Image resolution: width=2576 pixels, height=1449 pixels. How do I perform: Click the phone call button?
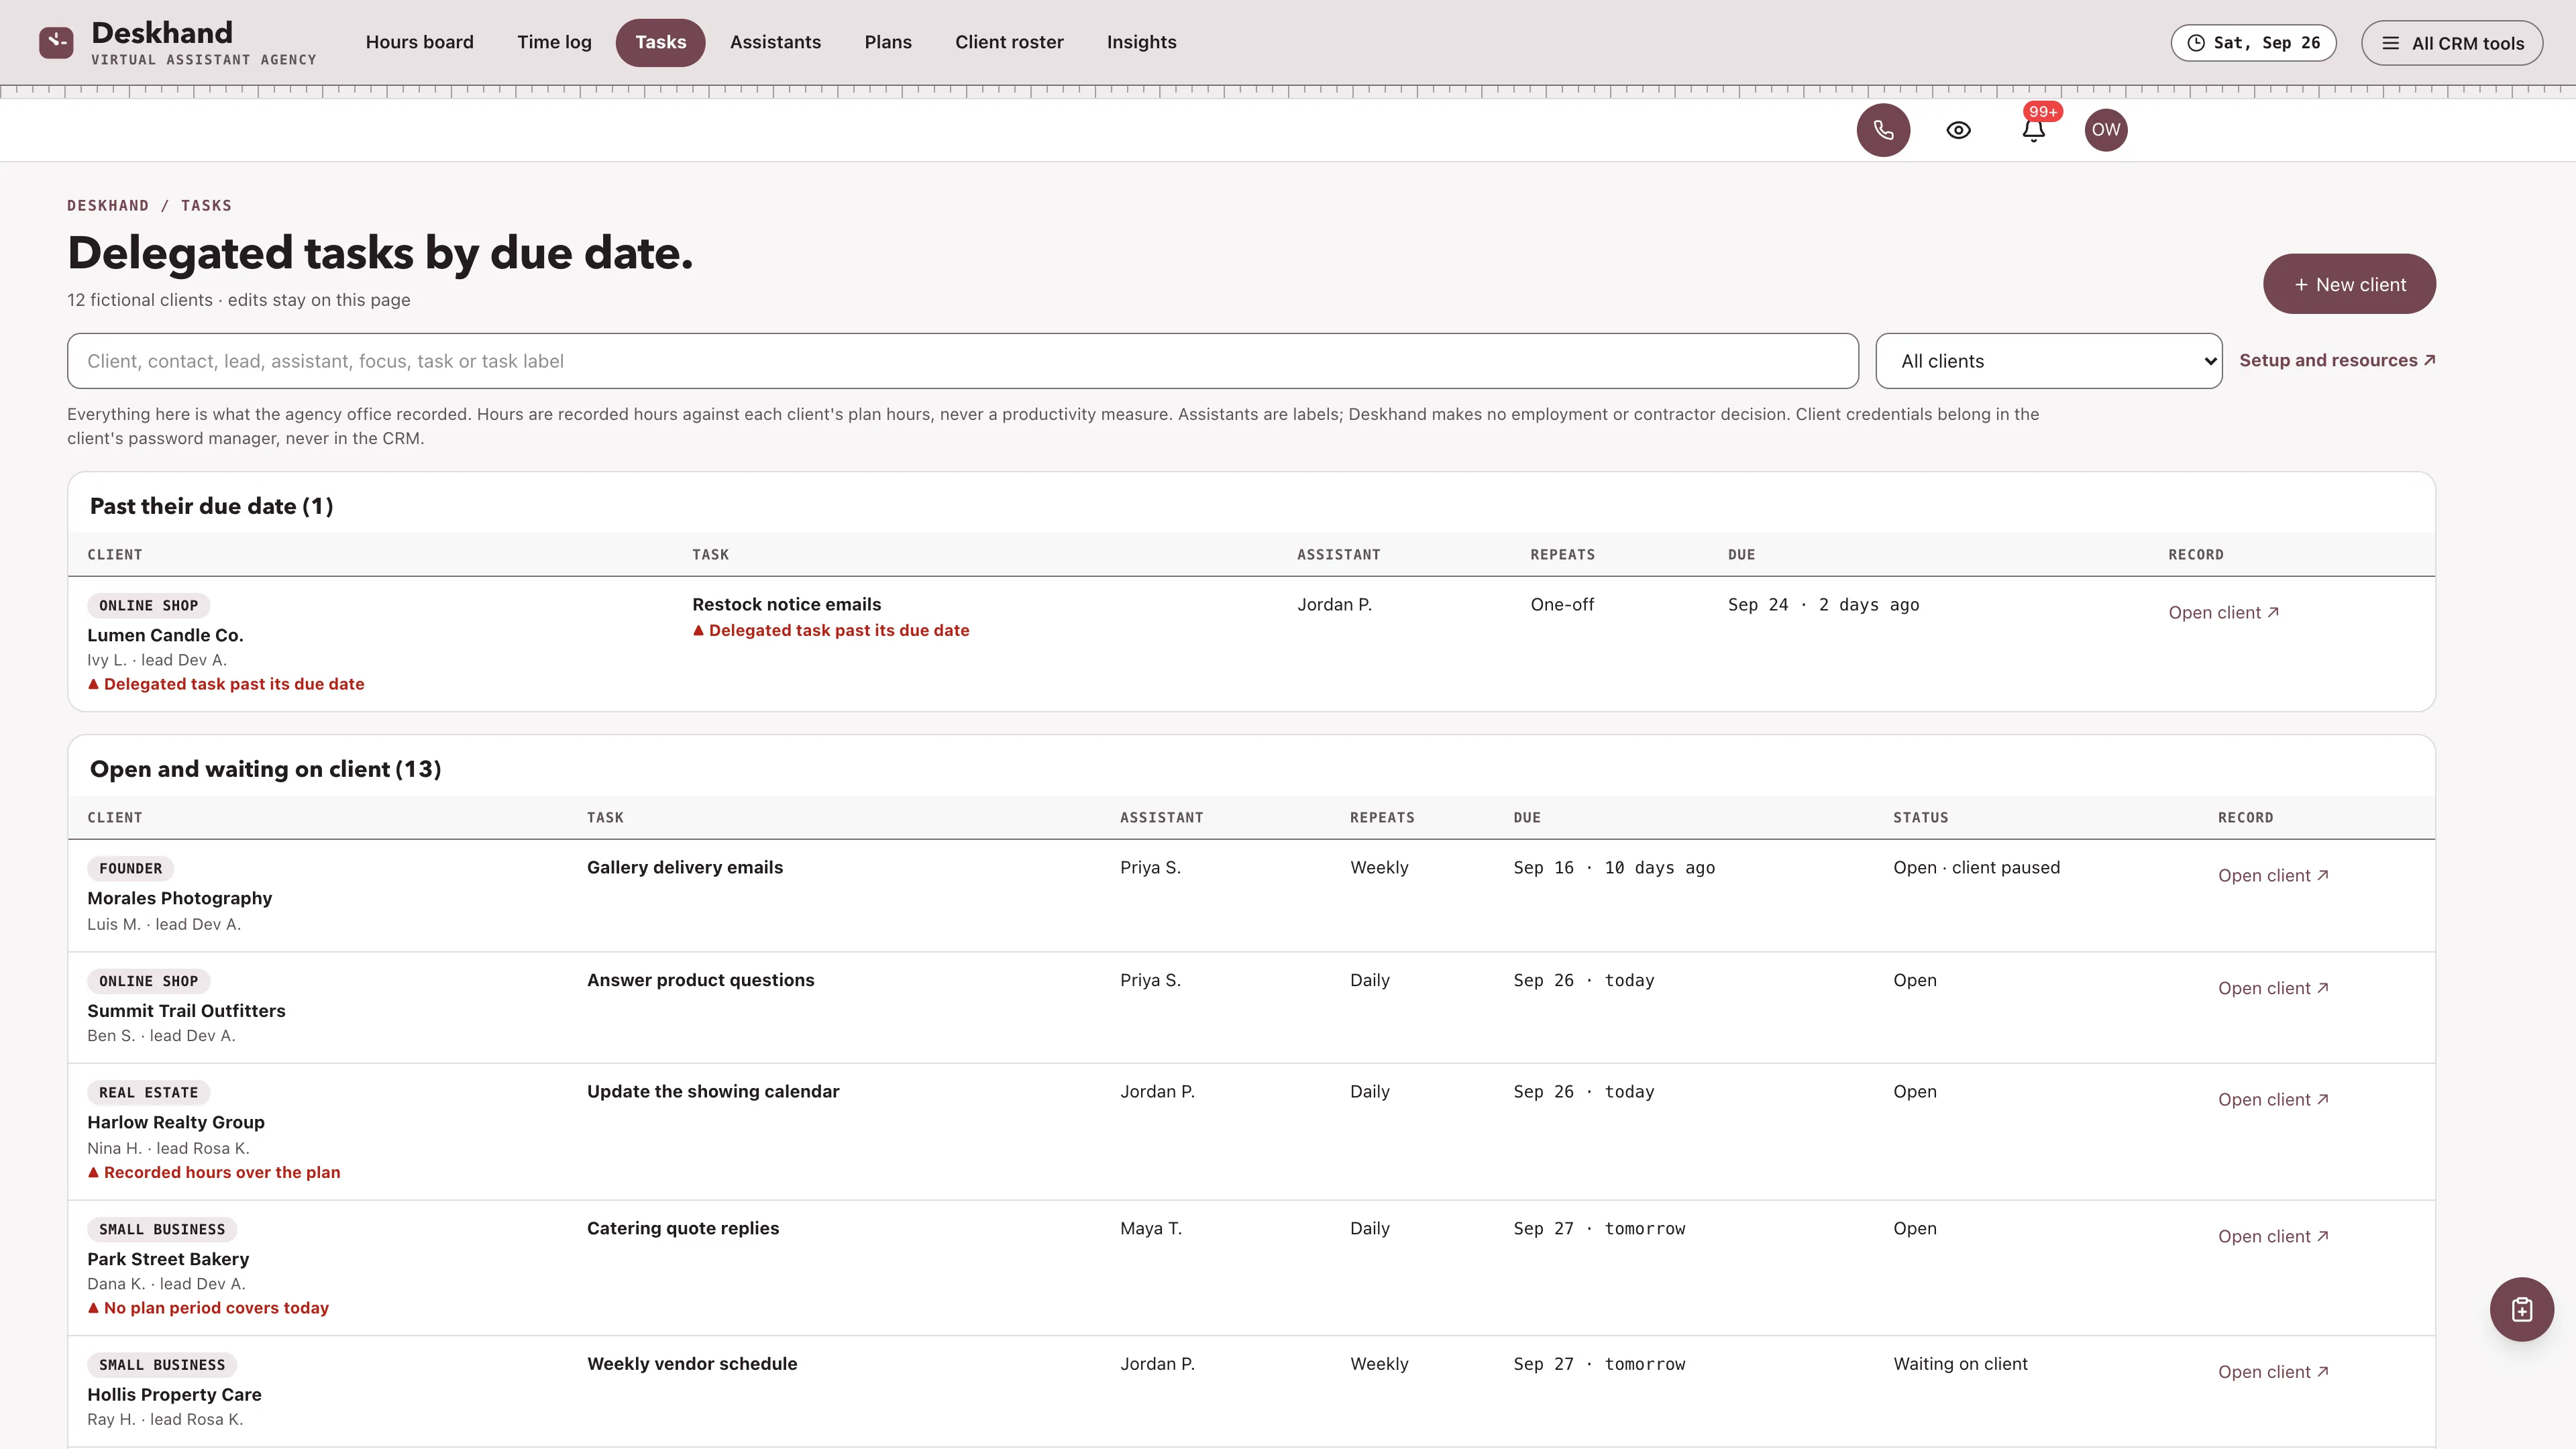click(1883, 130)
